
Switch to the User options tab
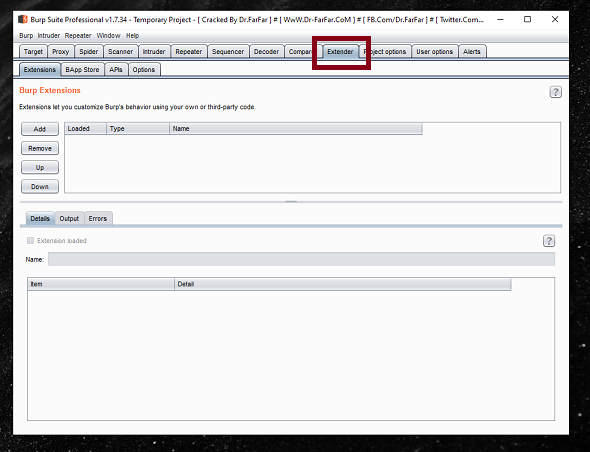point(434,52)
